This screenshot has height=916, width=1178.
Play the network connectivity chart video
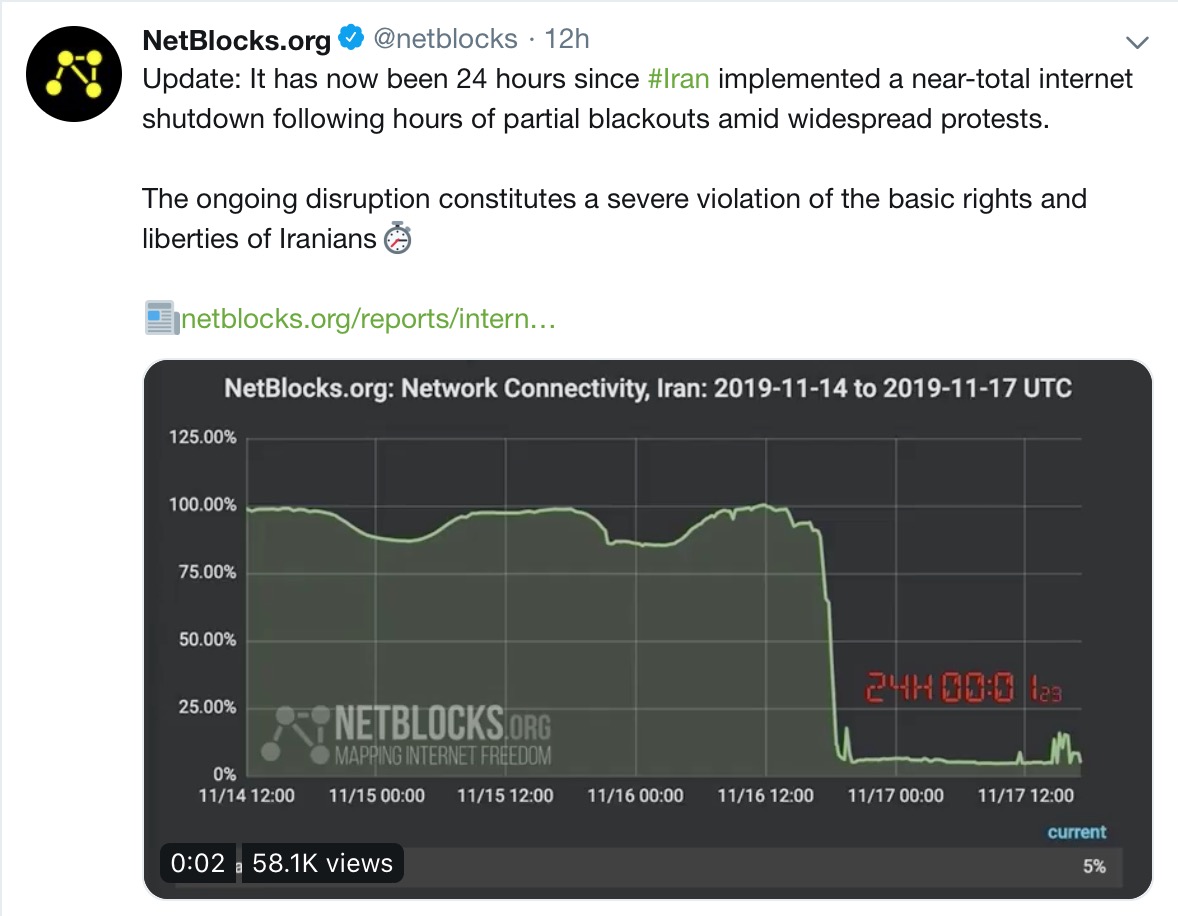[x=648, y=620]
